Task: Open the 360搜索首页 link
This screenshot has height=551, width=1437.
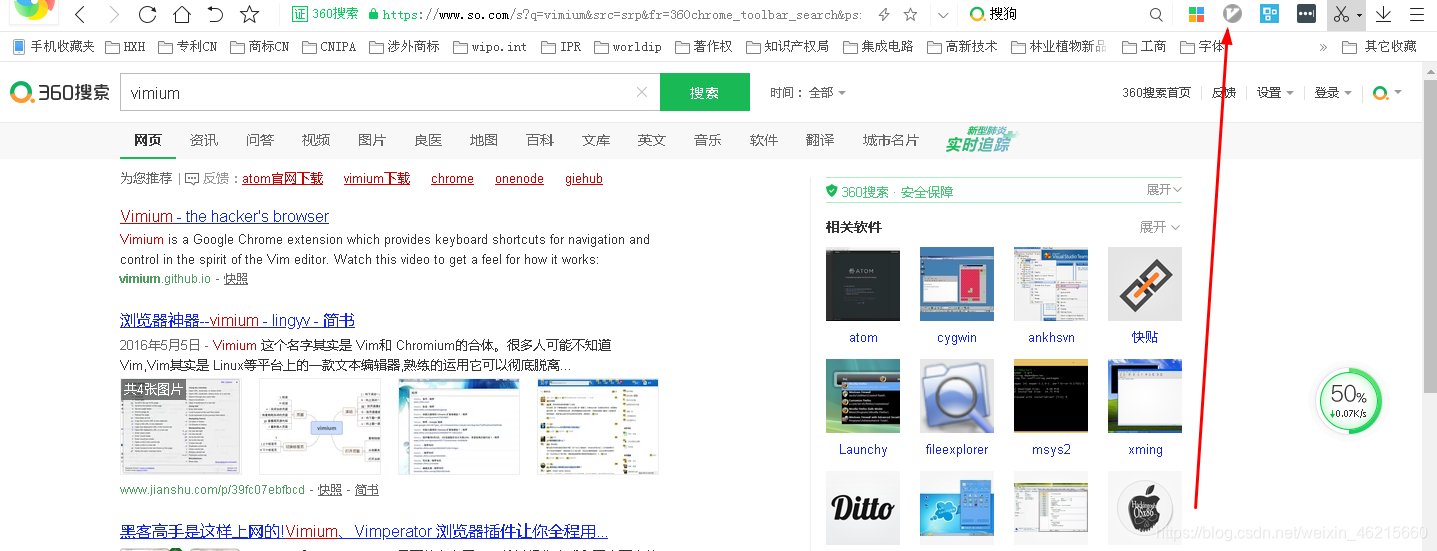Action: (1156, 92)
